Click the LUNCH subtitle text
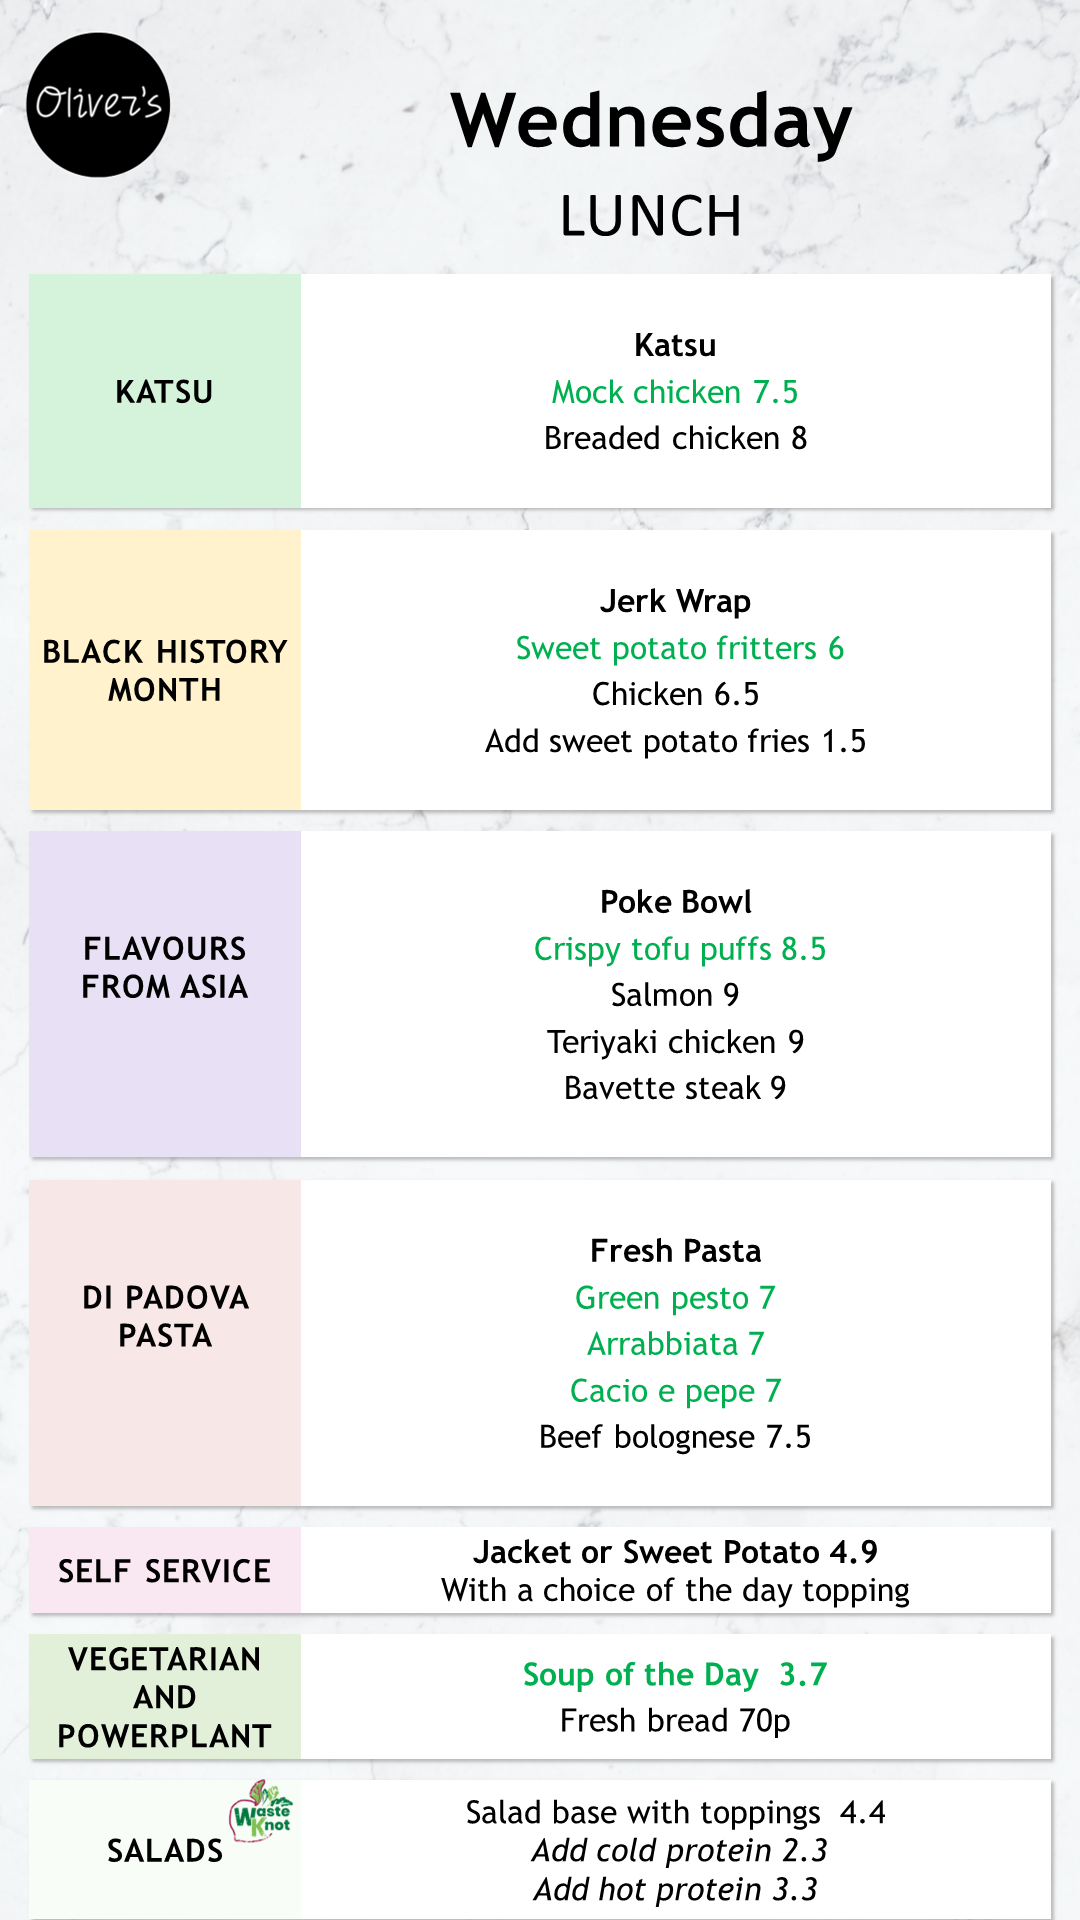 (651, 216)
